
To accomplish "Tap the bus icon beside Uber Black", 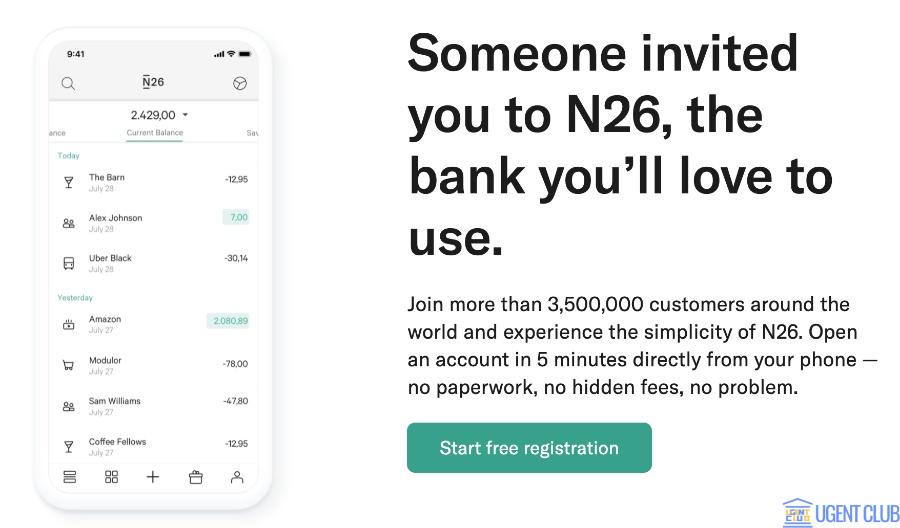I will point(69,263).
